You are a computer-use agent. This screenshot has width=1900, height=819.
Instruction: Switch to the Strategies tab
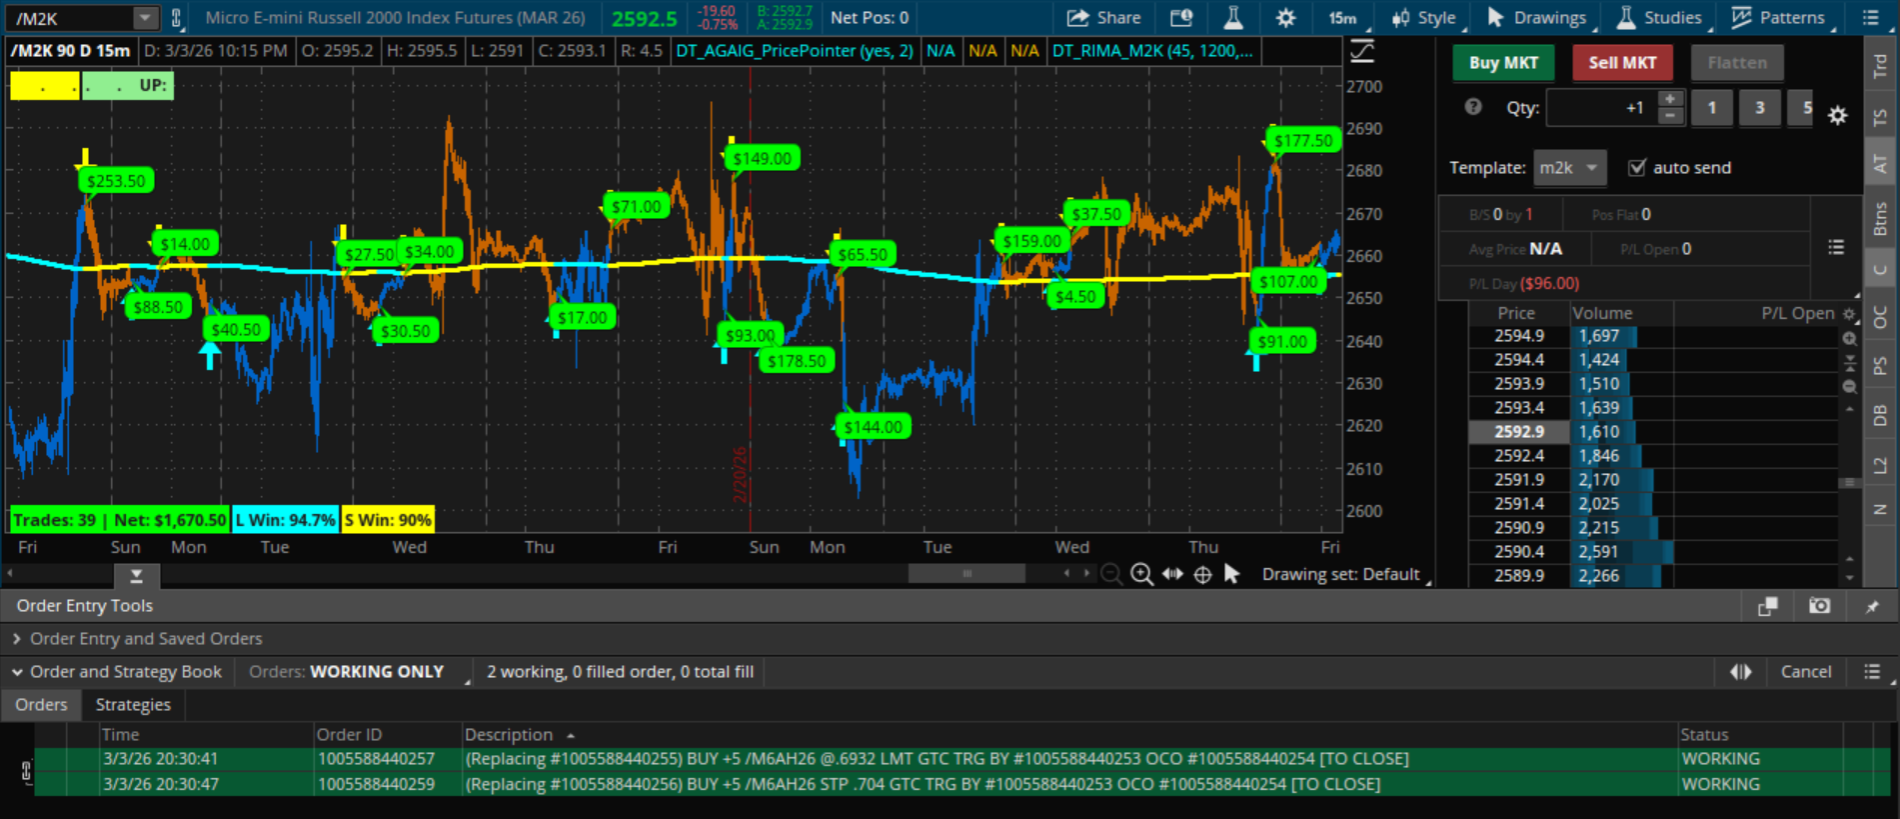click(133, 705)
